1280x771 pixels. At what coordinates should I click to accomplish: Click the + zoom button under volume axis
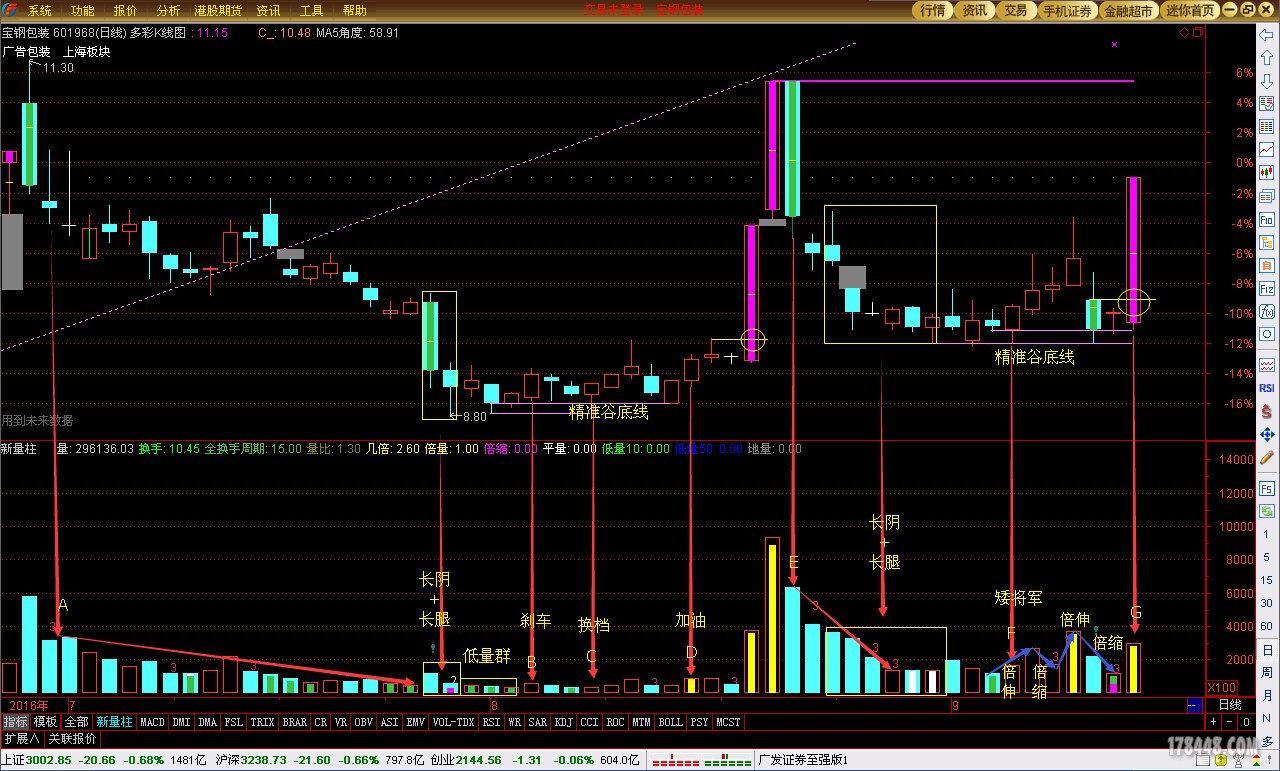[x=1214, y=722]
